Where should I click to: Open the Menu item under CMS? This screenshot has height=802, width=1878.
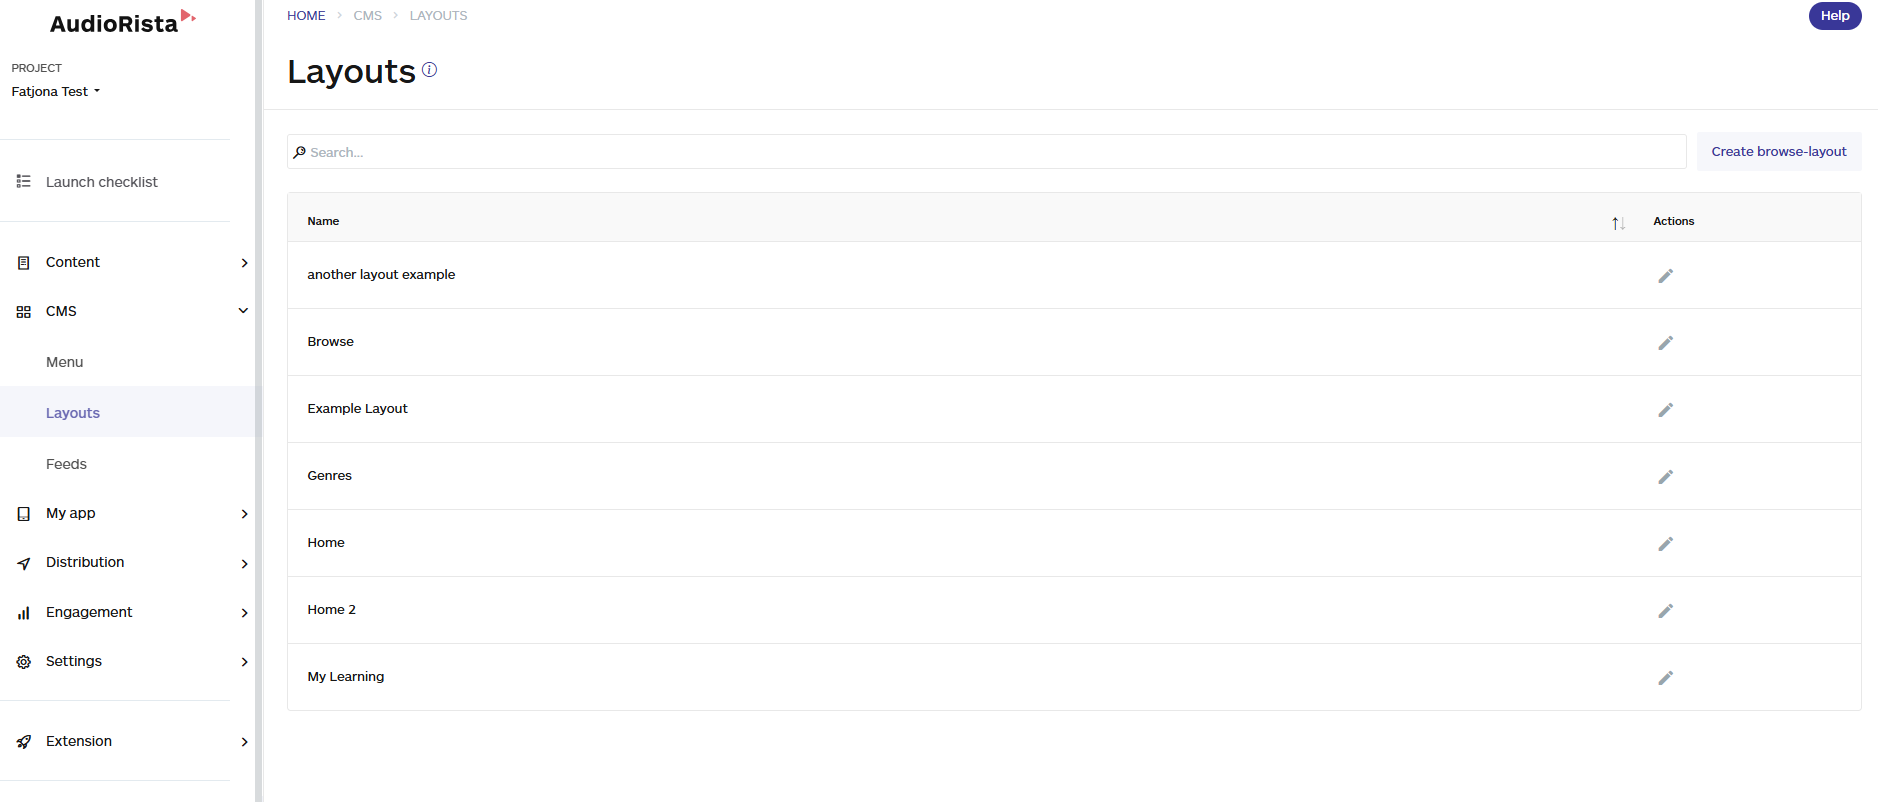click(x=64, y=362)
